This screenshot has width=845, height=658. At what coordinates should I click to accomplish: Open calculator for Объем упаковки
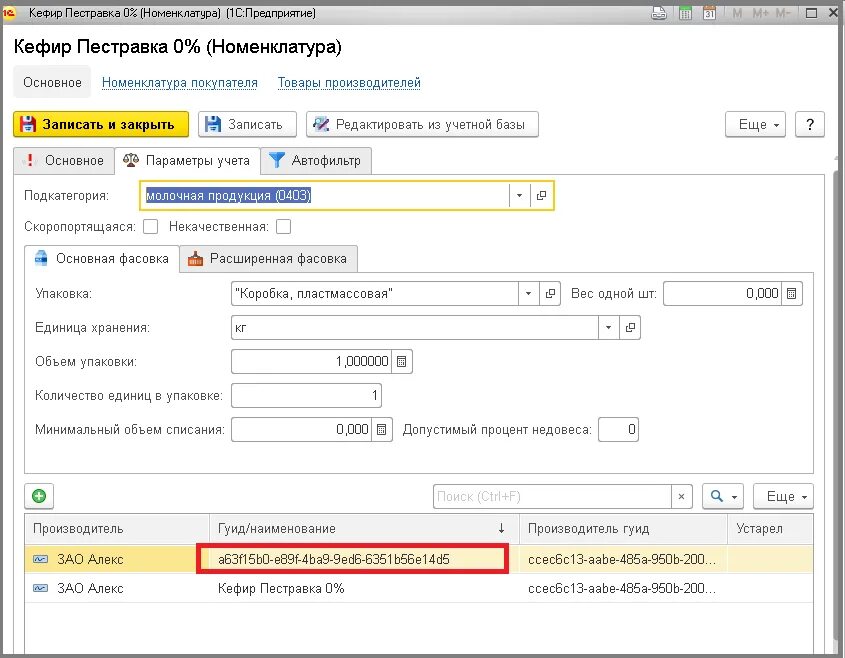[401, 362]
